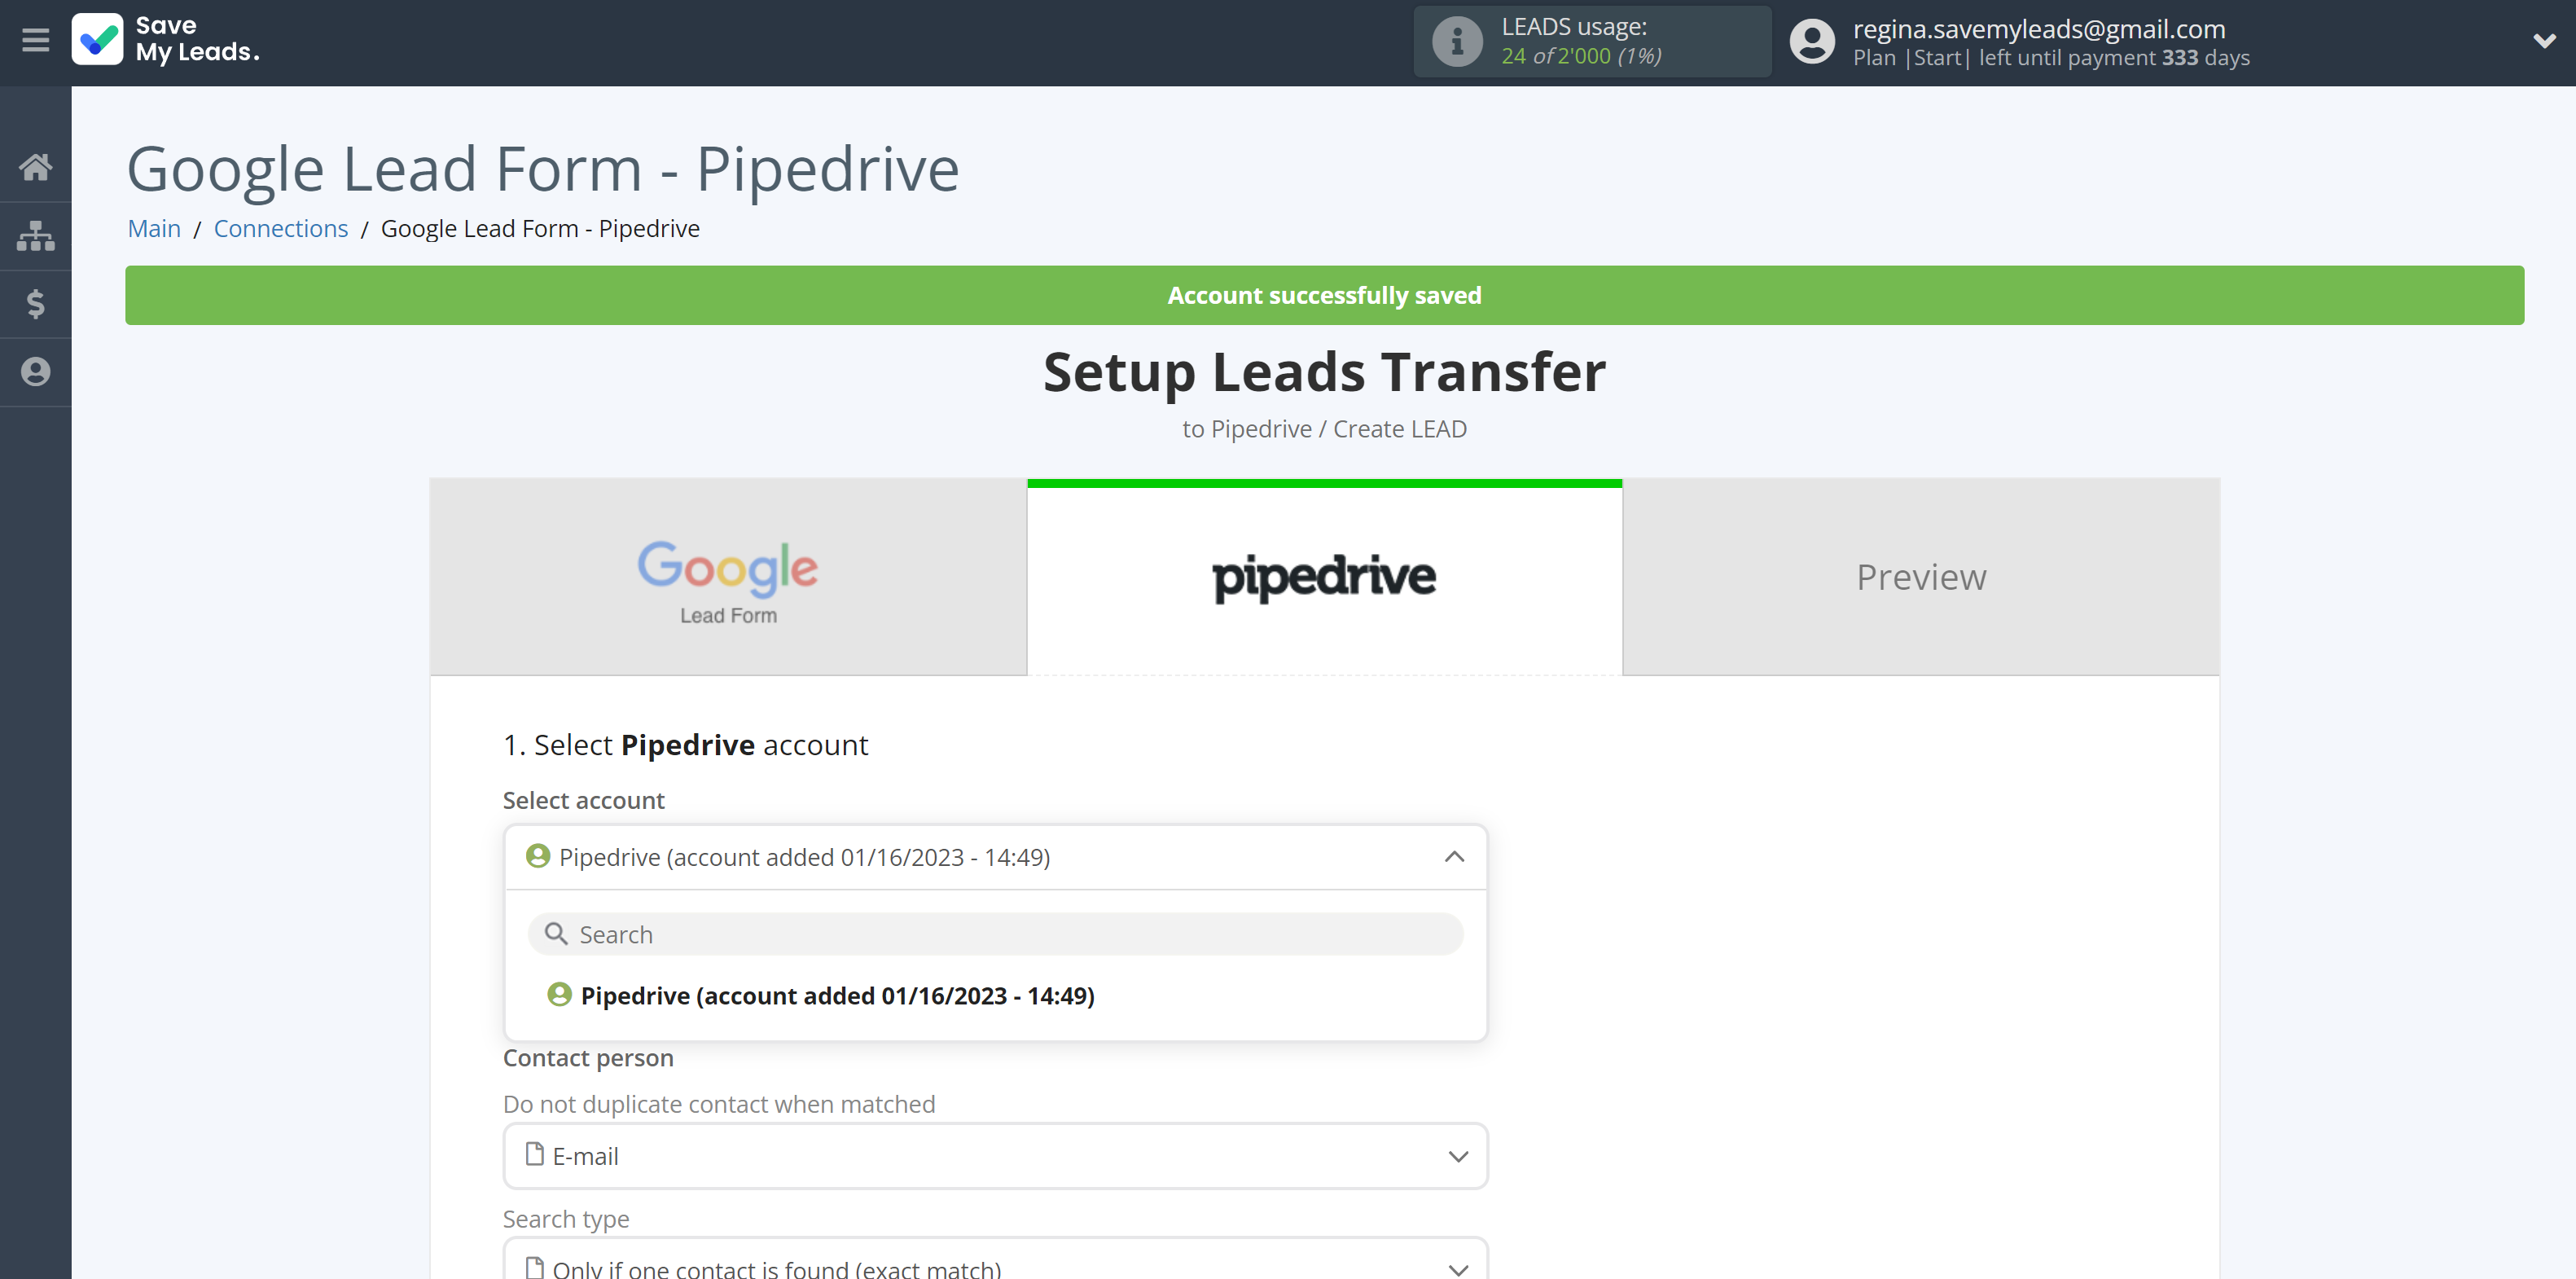
Task: Switch to the Preview tab
Action: [1920, 577]
